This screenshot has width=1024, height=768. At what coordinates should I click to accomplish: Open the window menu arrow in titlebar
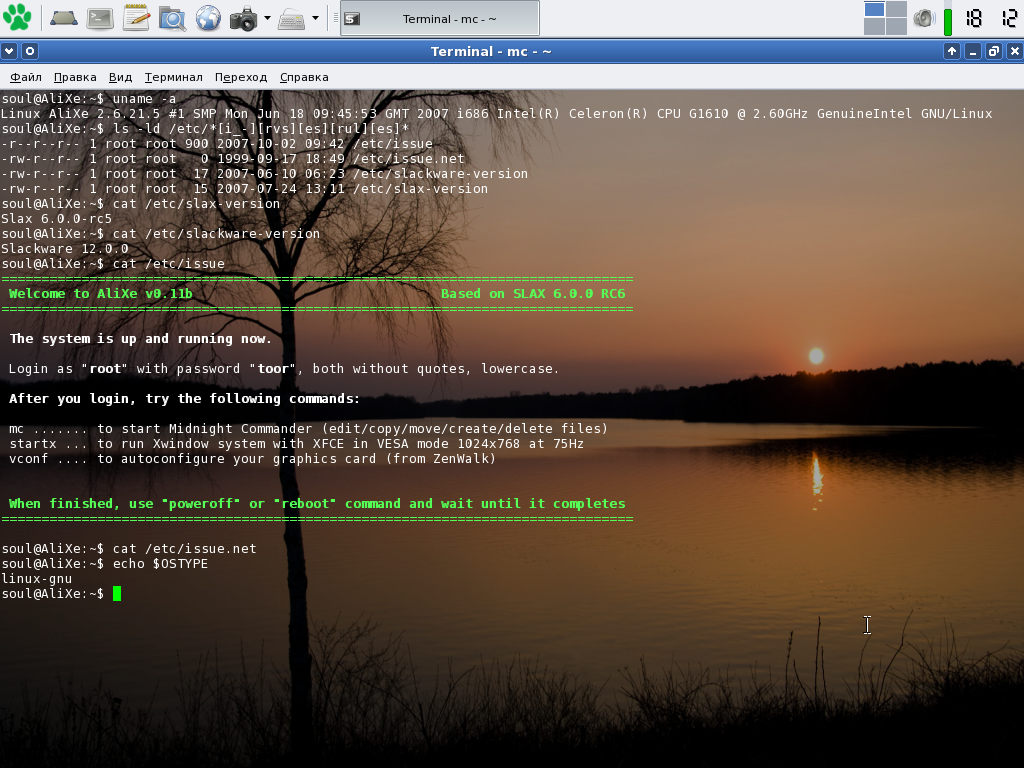pos(9,51)
